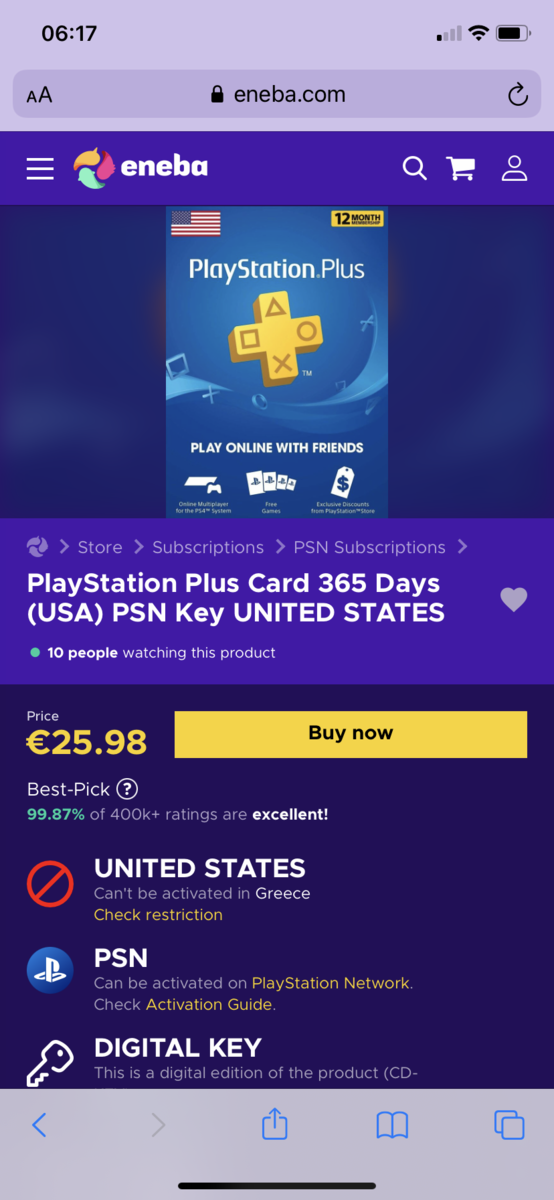The image size is (554, 1200).
Task: Open the hamburger menu
Action: click(x=40, y=168)
